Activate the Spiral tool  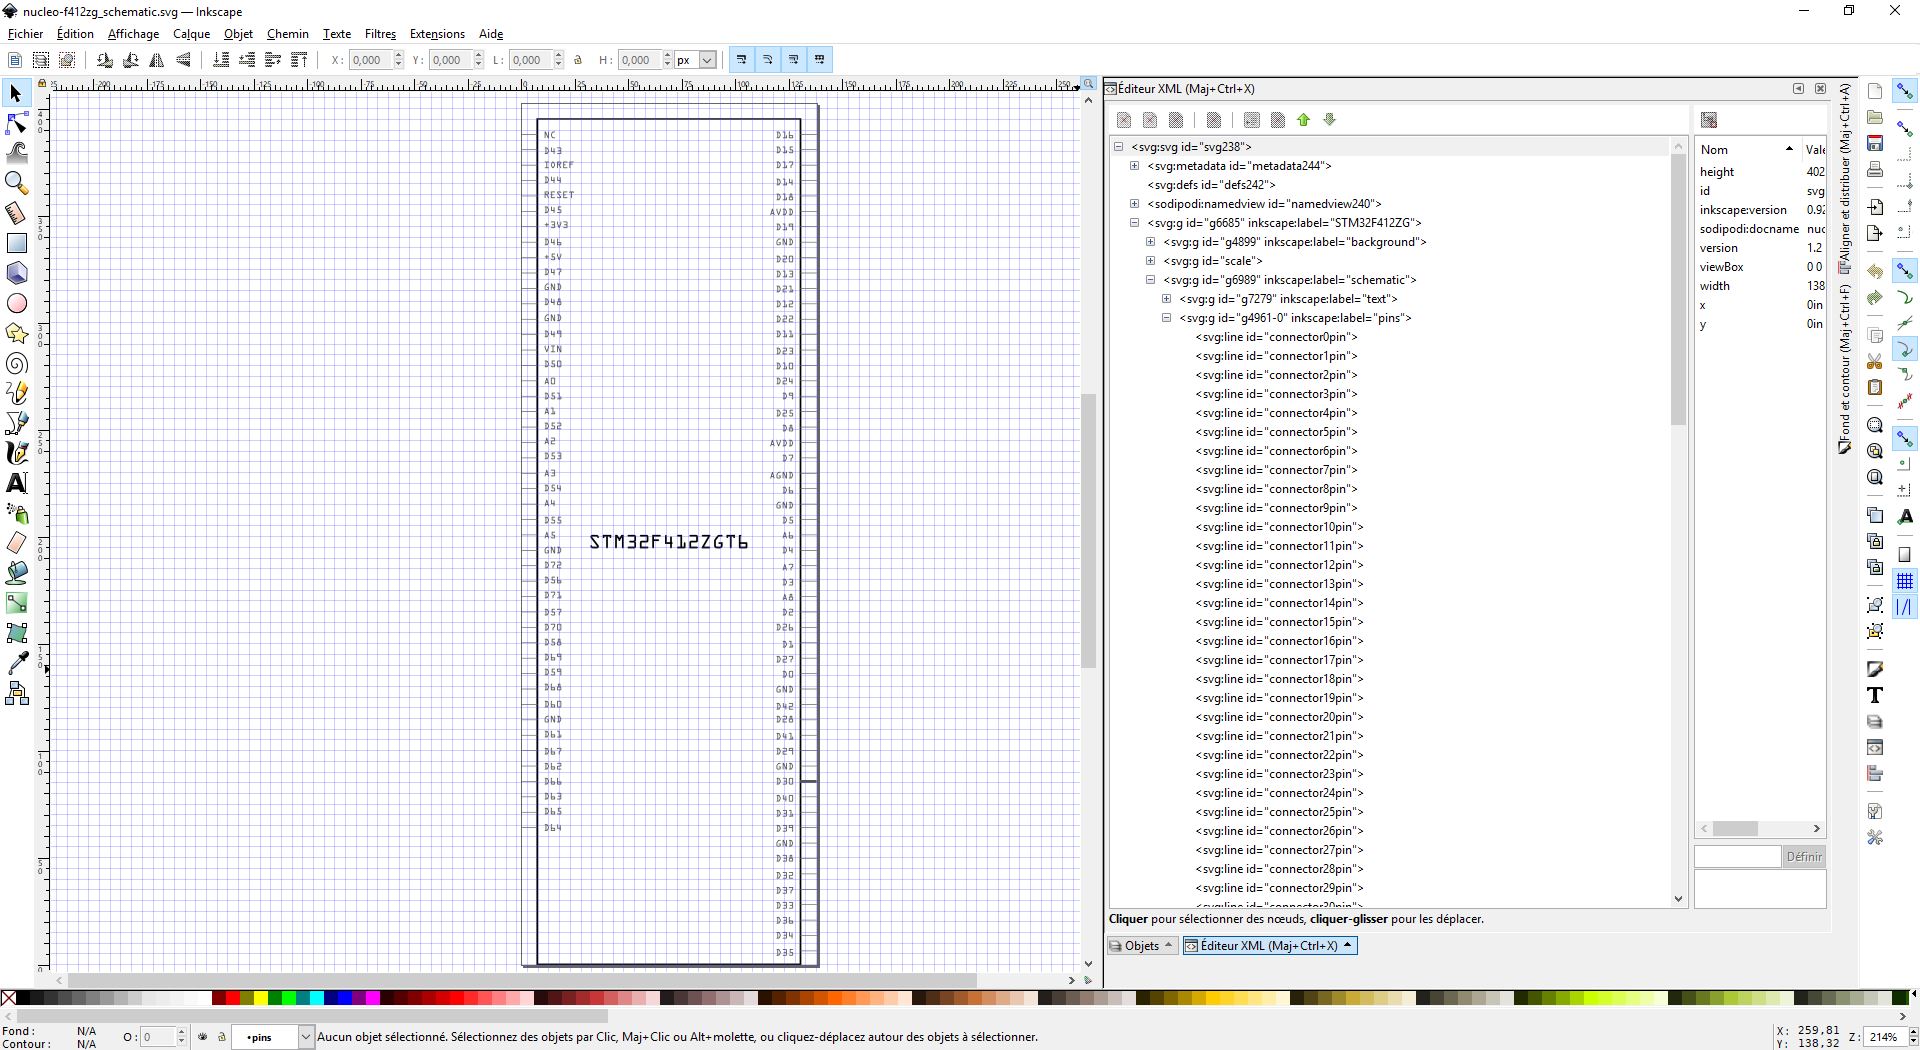click(x=17, y=363)
